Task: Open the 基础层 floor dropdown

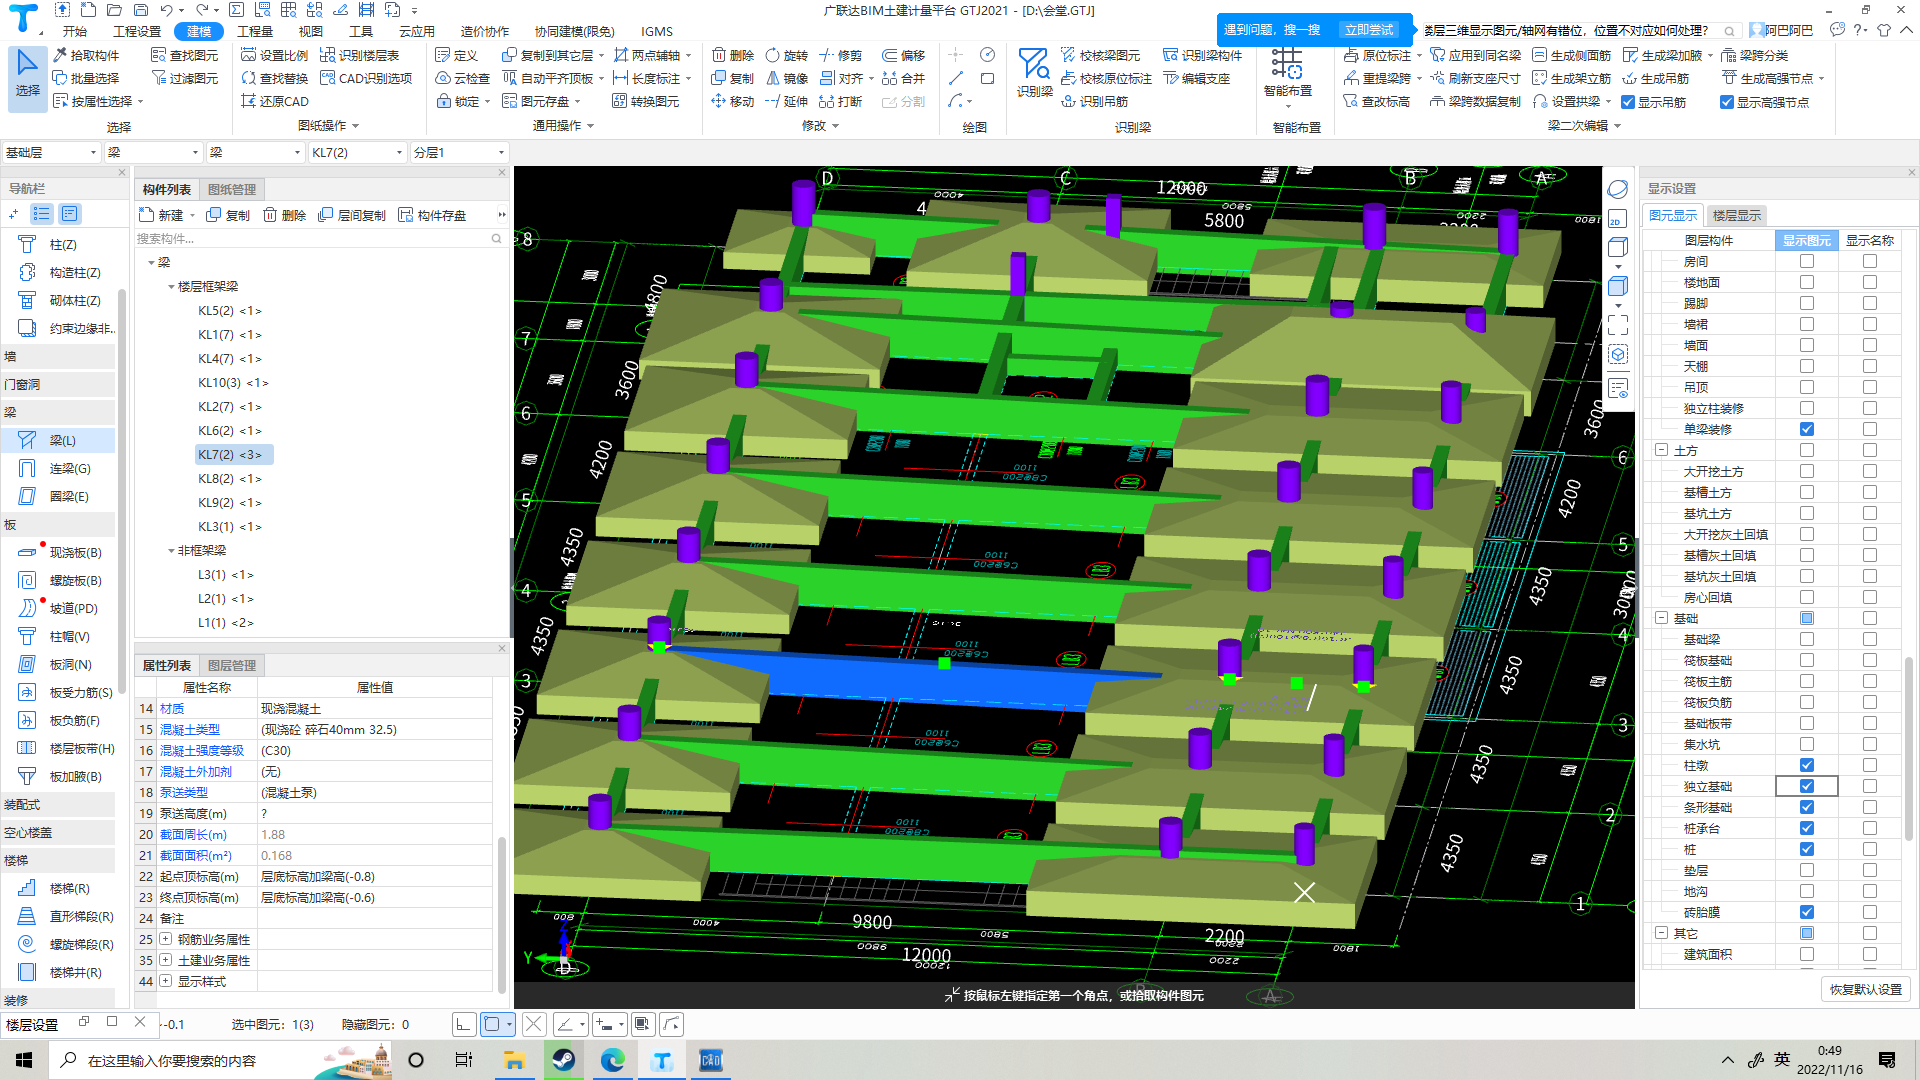Action: coord(51,152)
